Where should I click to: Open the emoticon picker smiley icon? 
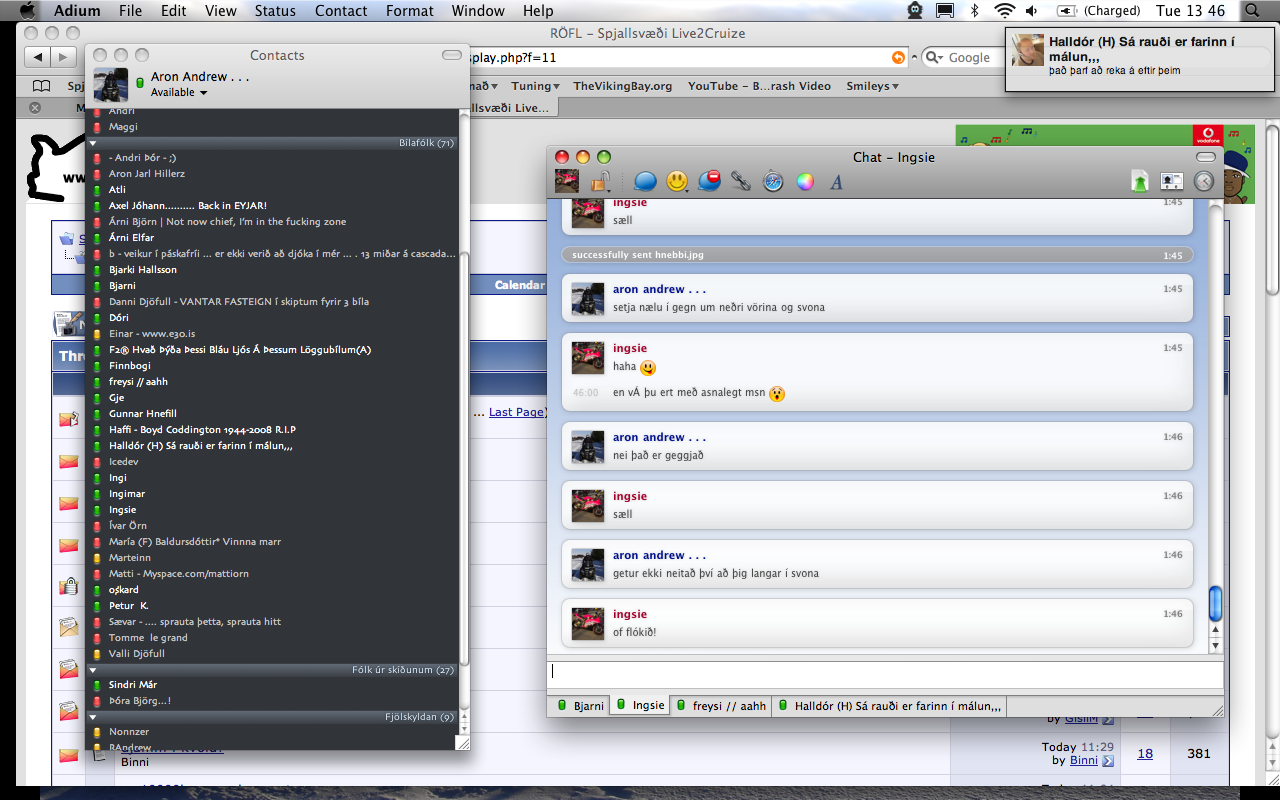tap(677, 181)
